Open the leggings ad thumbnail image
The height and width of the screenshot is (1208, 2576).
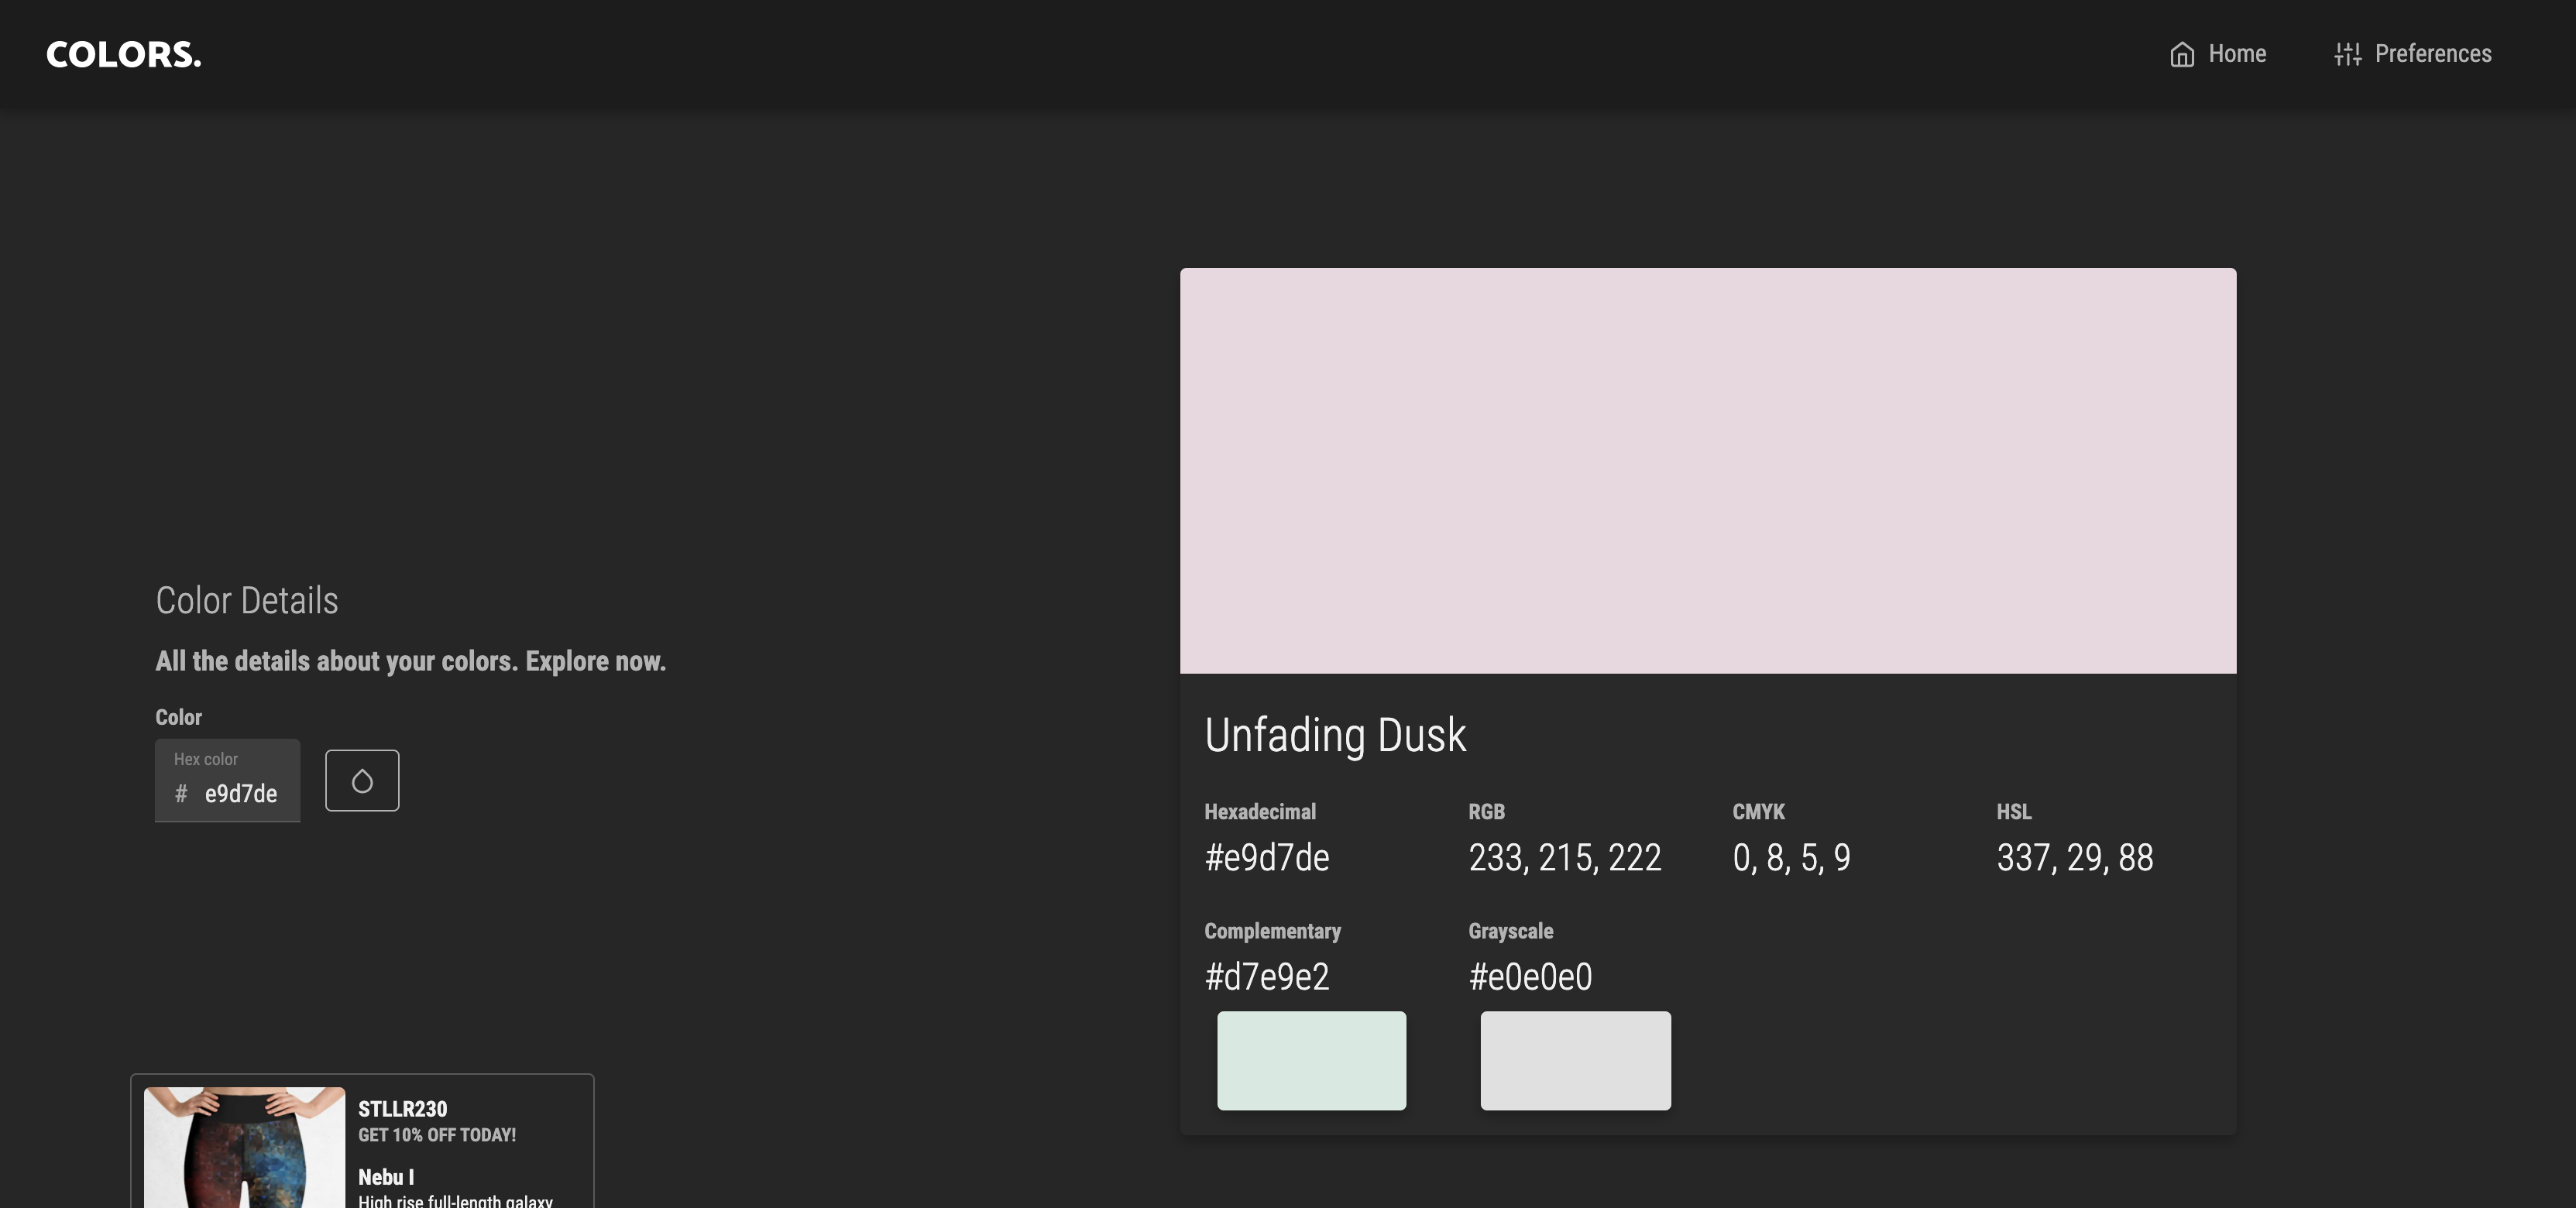pos(244,1147)
